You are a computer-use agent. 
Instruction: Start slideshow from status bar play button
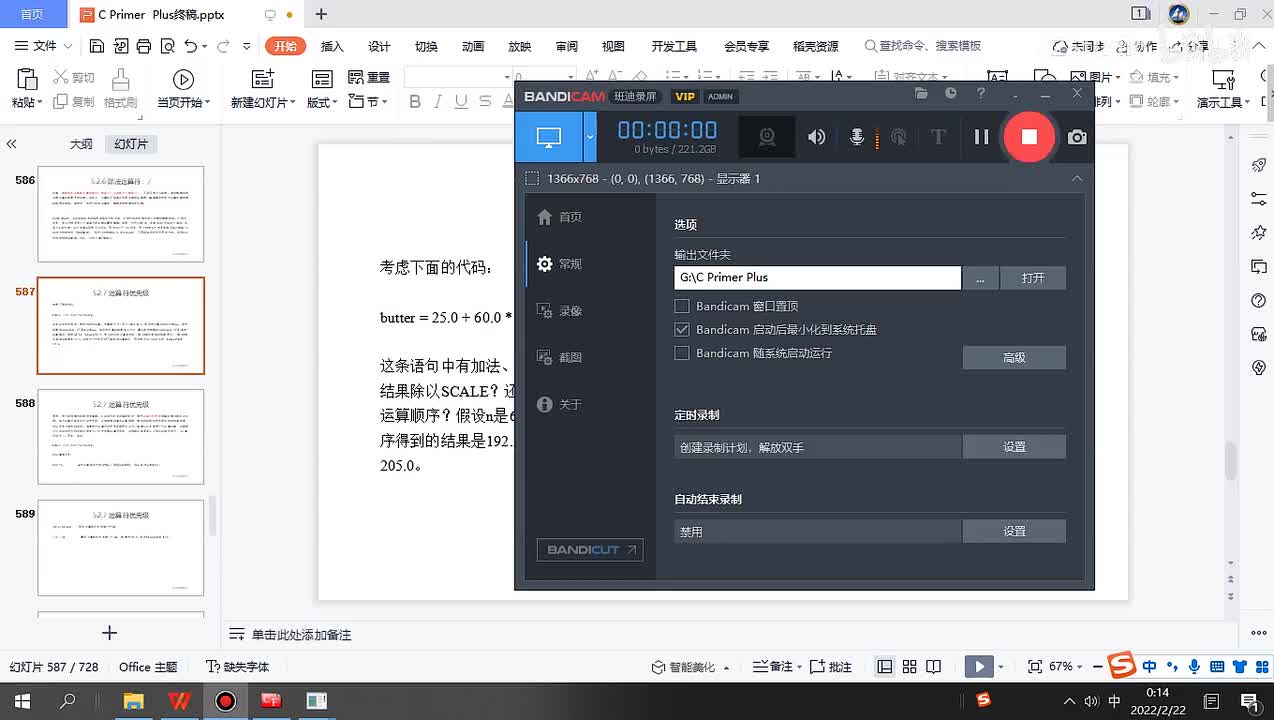[979, 667]
